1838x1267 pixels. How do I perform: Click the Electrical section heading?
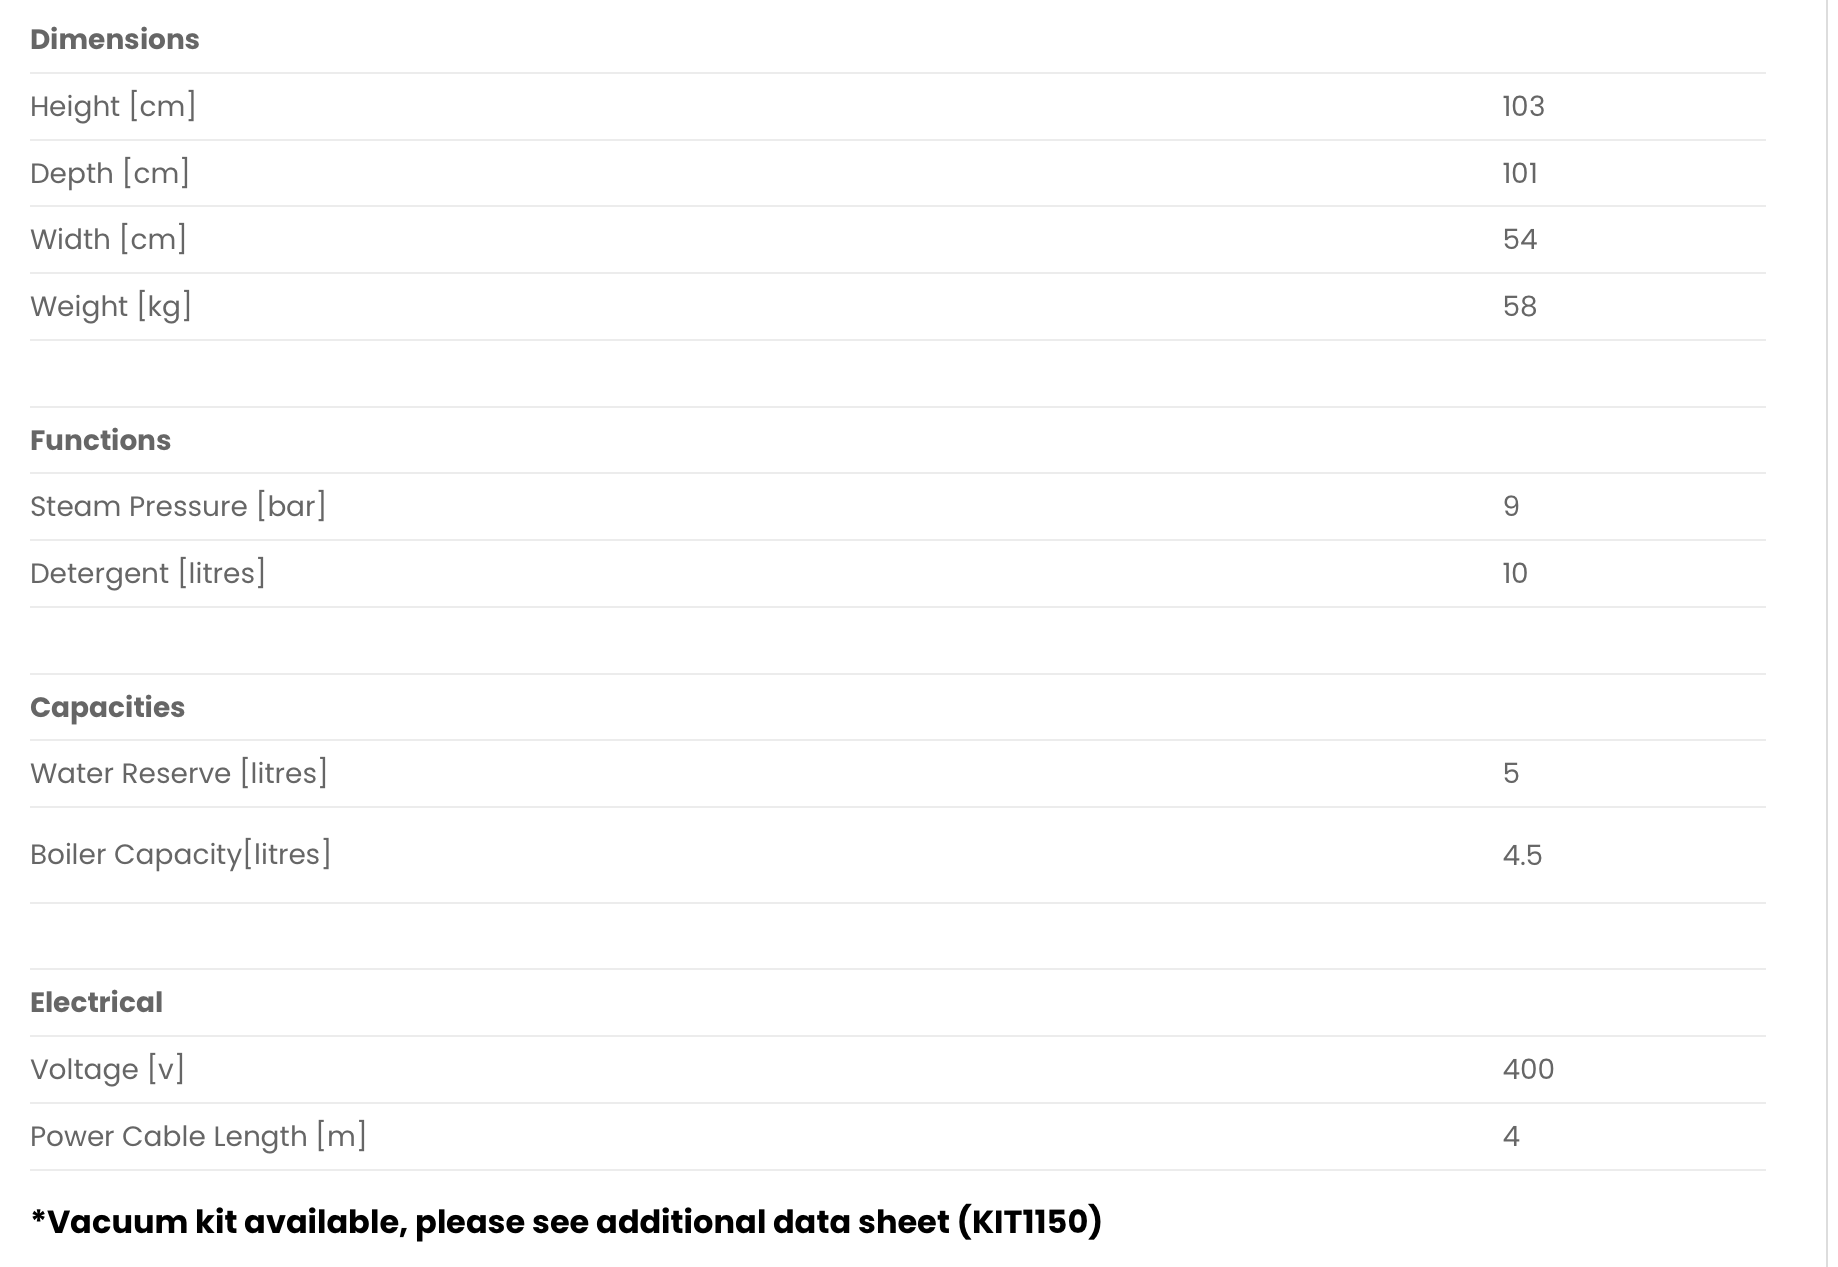coord(96,1002)
